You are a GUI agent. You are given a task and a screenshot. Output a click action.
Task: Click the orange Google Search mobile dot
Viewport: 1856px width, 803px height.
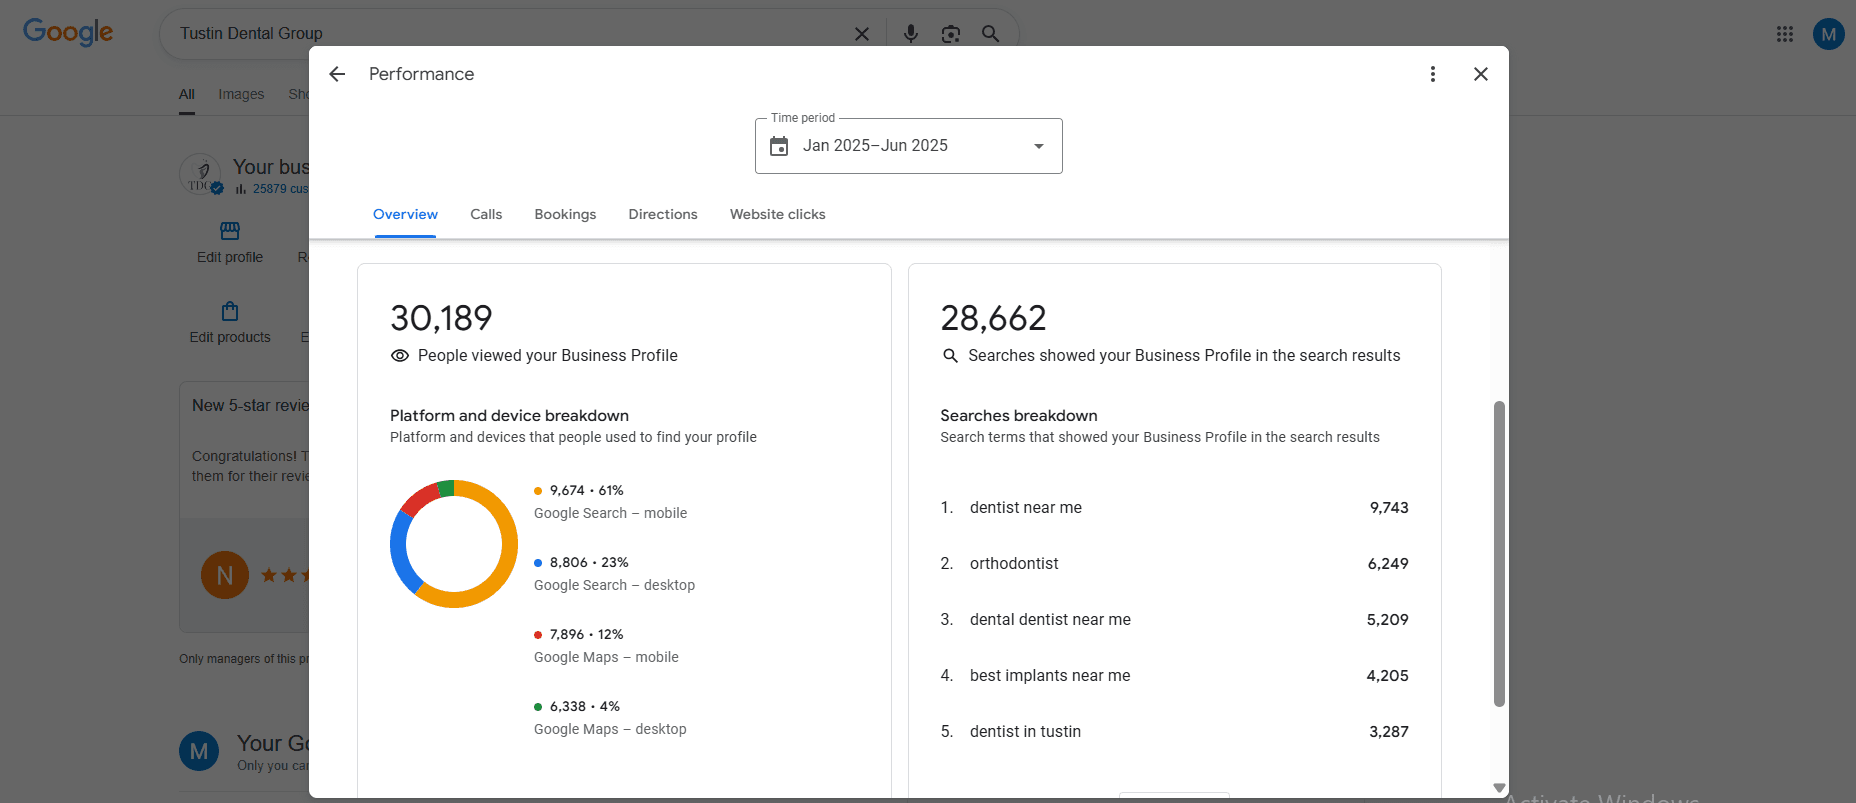[x=538, y=491]
